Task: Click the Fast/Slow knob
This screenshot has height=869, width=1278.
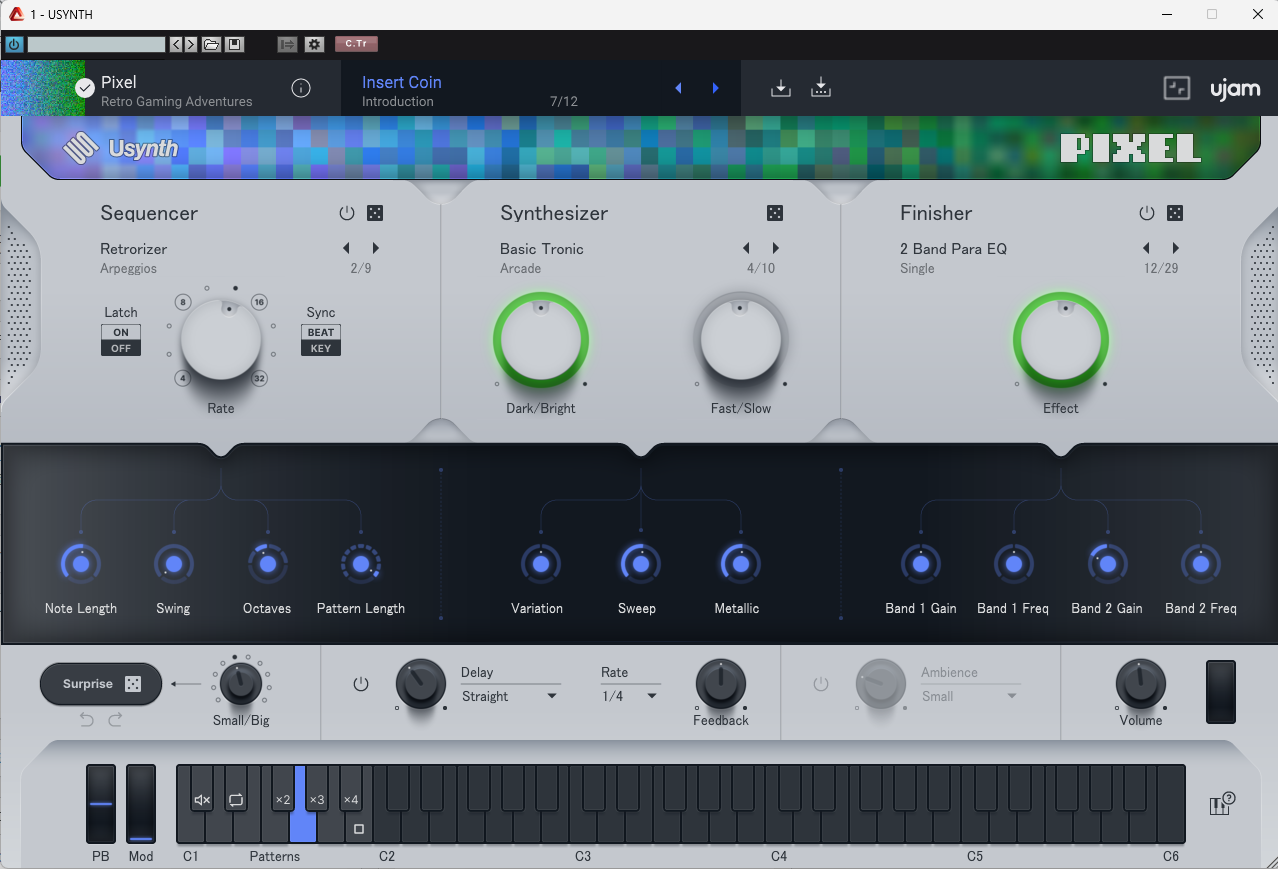Action: coord(741,340)
